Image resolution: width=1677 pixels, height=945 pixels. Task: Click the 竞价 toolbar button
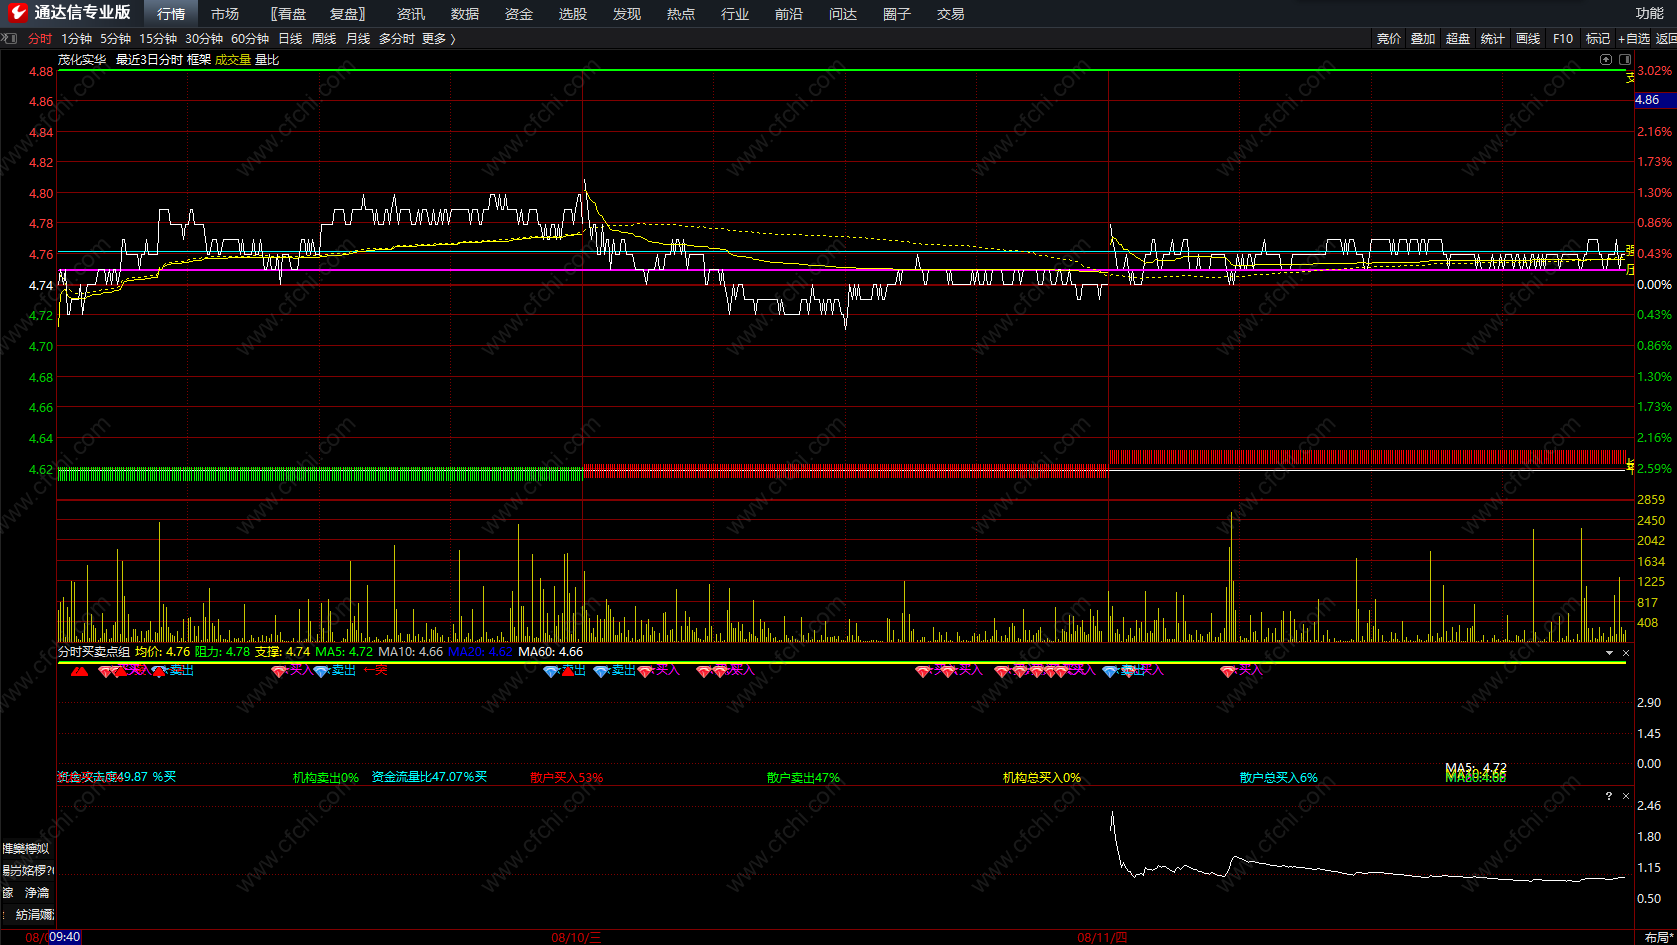coord(1389,39)
